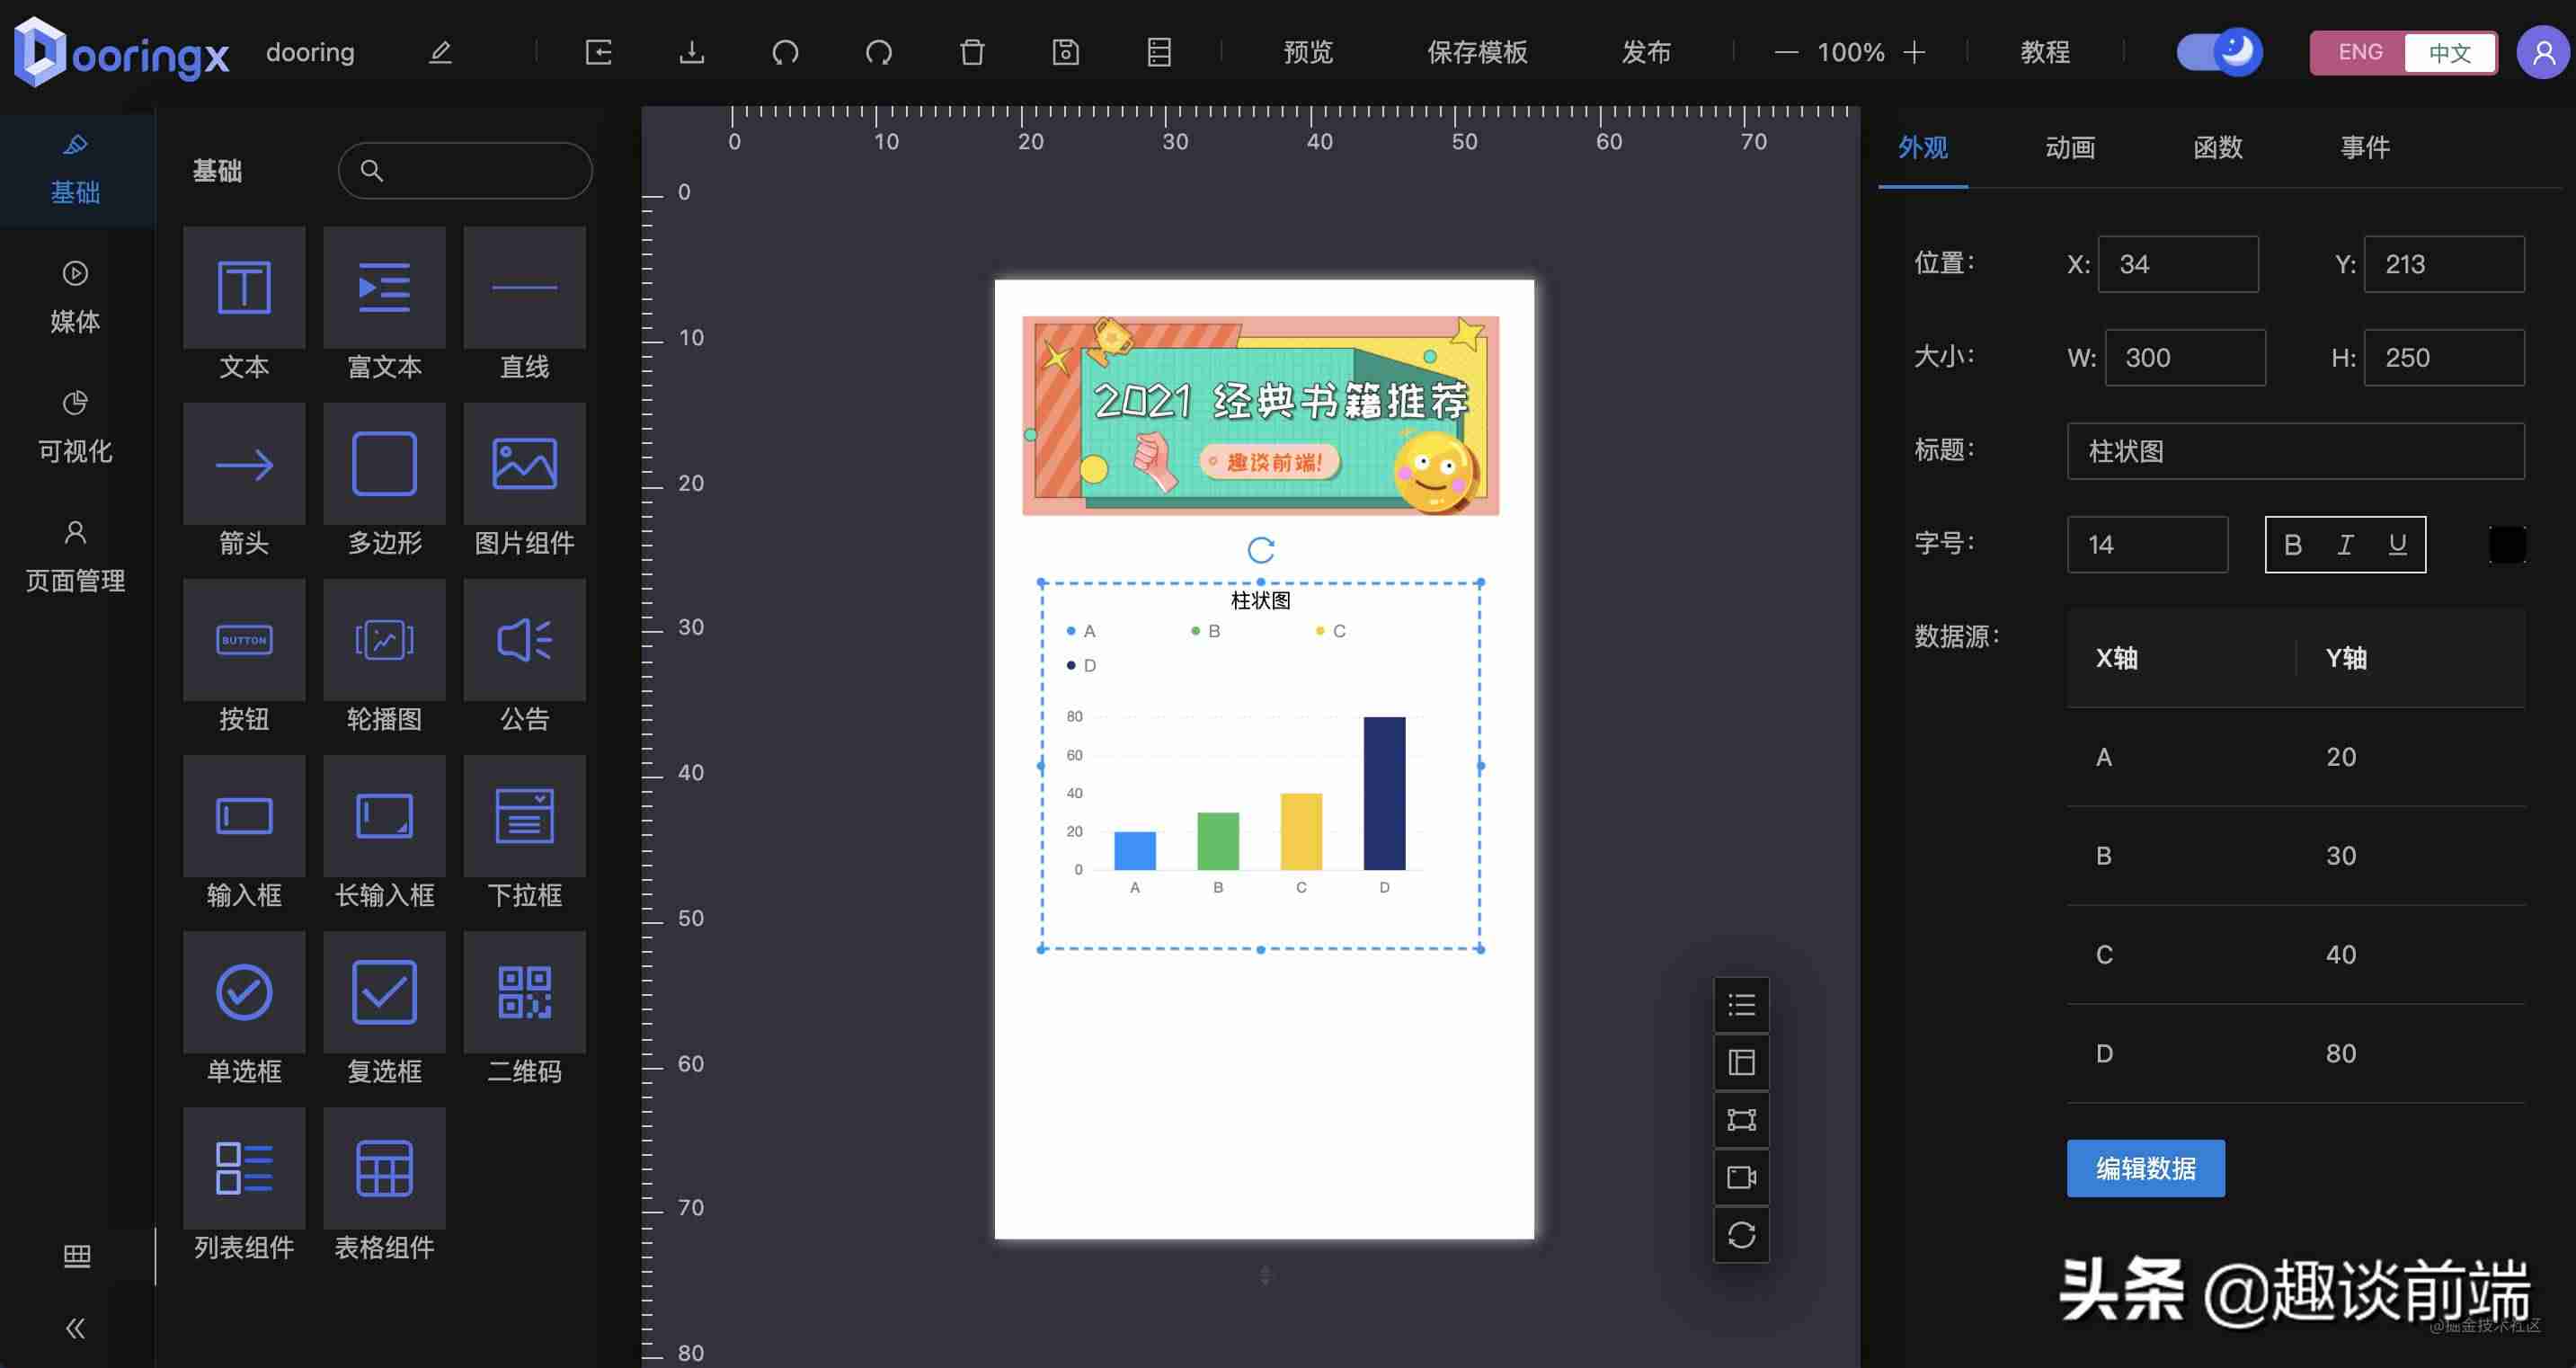Collapse the left sidebar with double chevron
This screenshot has height=1368, width=2576.
pos(76,1328)
